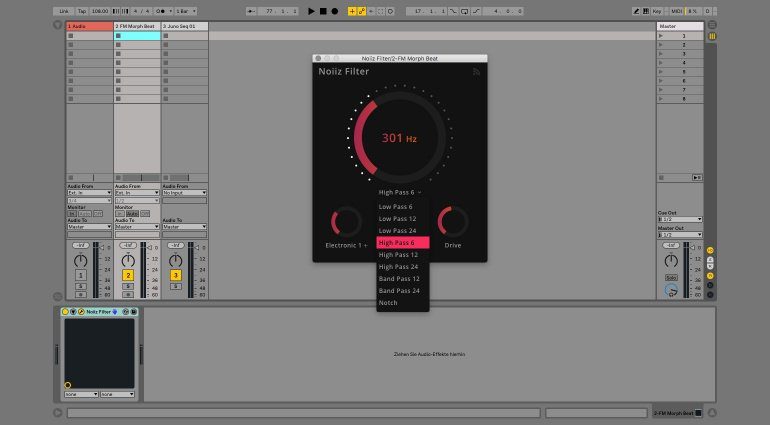Solo track 2 FM Morph Beat
This screenshot has height=425, width=770.
tap(128, 286)
